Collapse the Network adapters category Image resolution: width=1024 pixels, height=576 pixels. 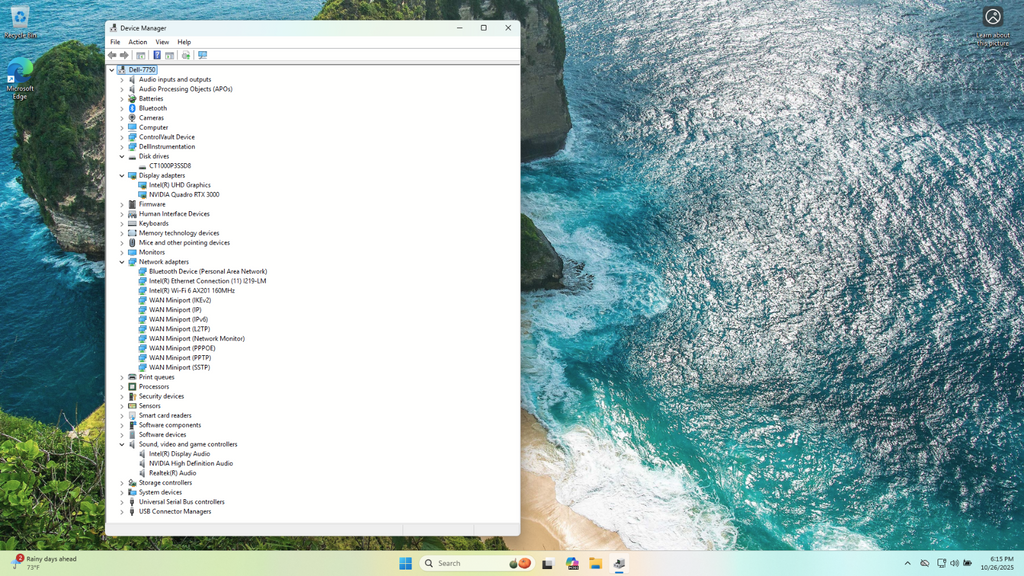click(x=122, y=262)
